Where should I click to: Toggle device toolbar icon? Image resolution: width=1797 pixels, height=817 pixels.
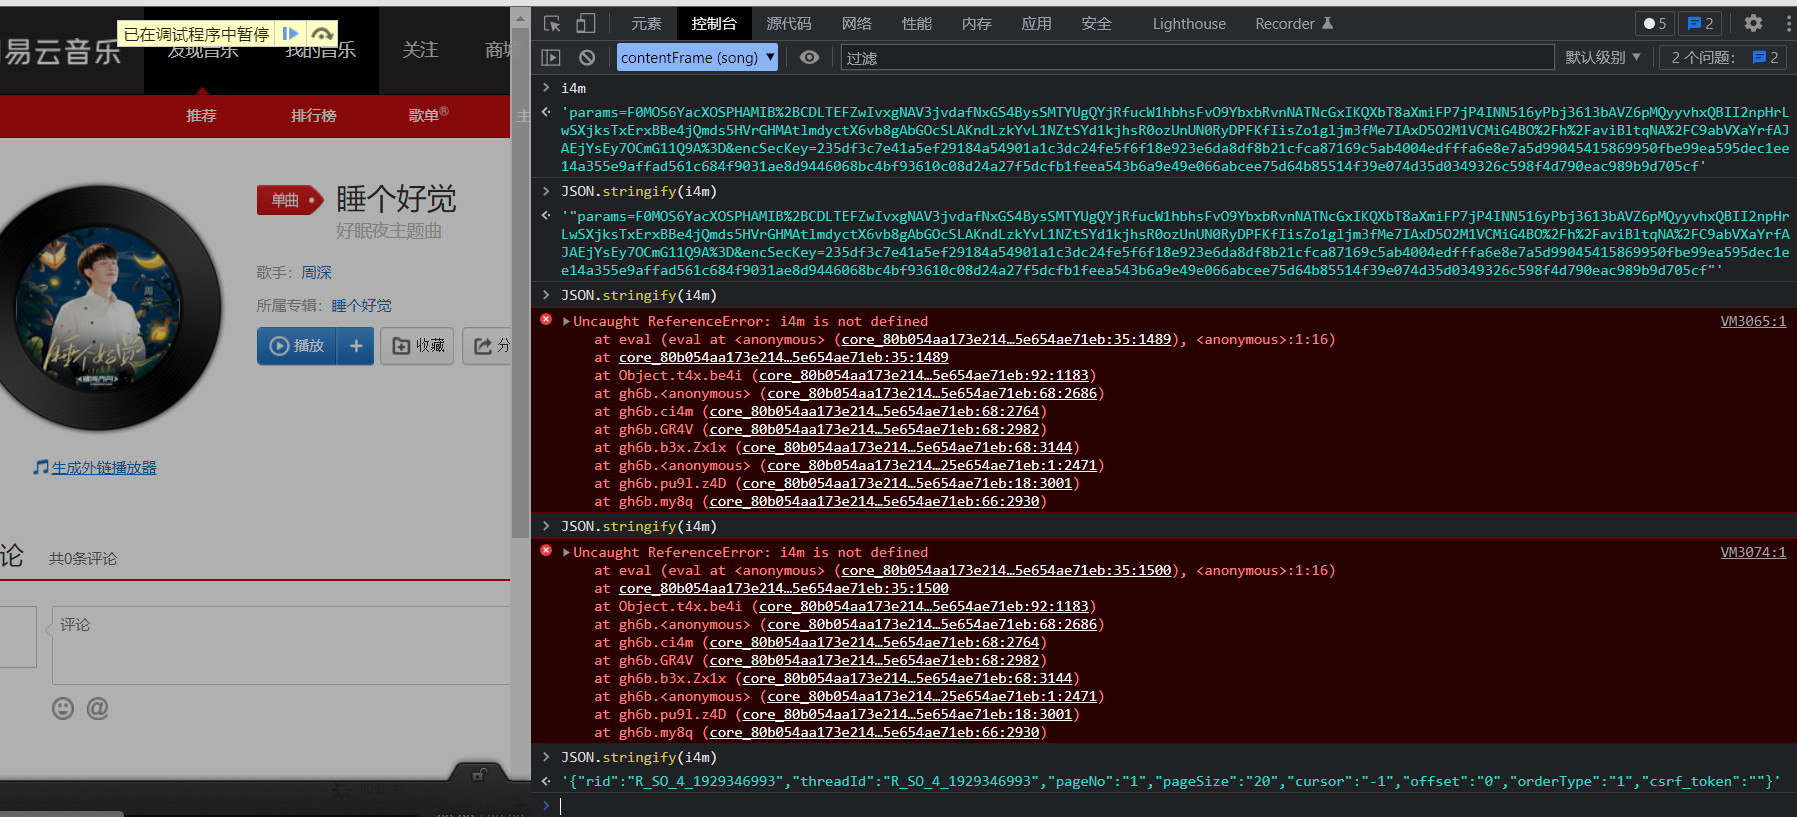click(x=586, y=23)
